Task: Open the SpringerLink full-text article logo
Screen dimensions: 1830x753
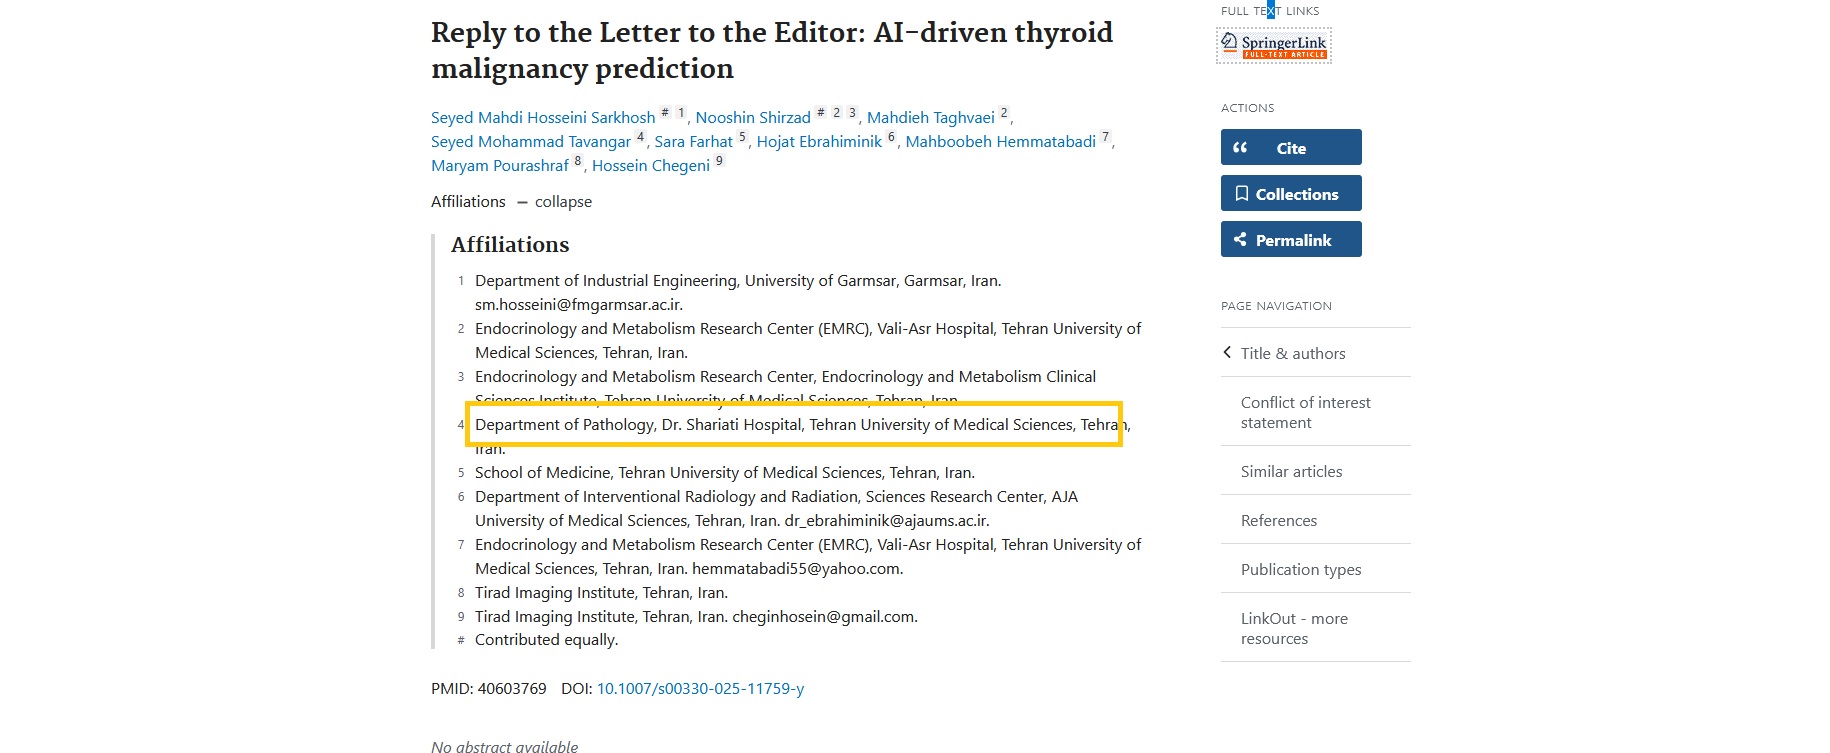Action: 1274,45
